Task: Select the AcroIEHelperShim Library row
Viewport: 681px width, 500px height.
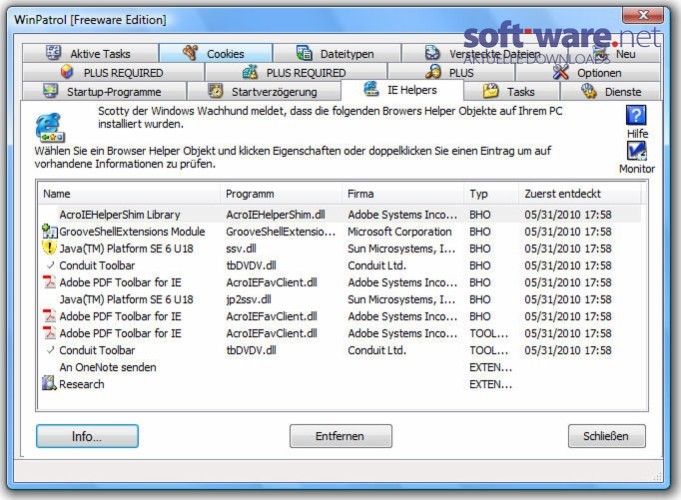Action: click(x=340, y=215)
